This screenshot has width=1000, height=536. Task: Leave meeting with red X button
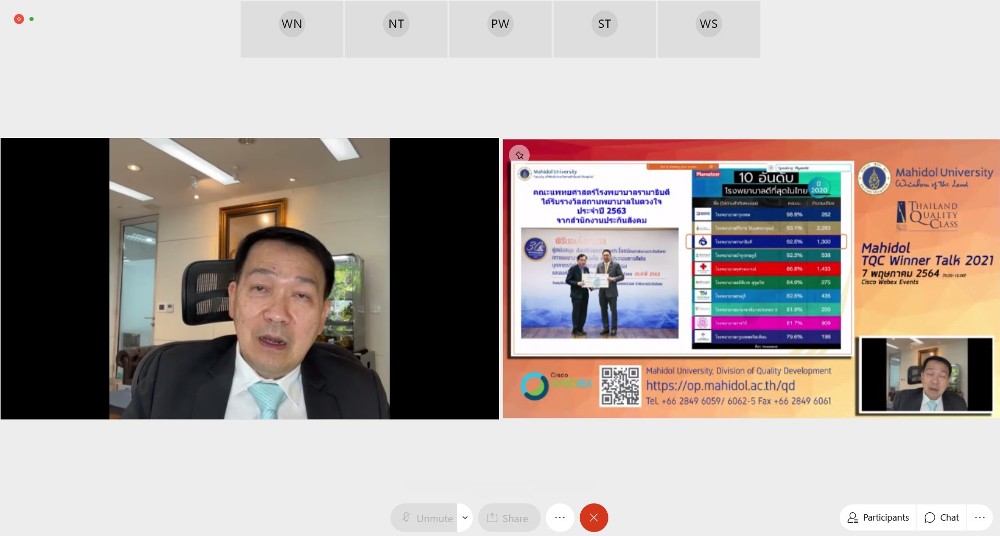coord(594,518)
